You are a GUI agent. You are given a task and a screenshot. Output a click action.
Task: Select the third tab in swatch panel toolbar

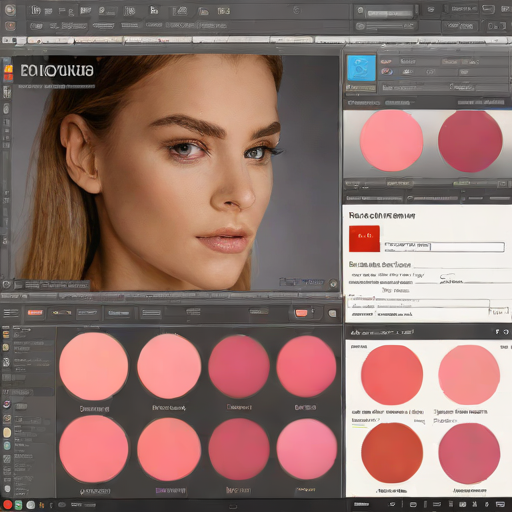[x=88, y=313]
